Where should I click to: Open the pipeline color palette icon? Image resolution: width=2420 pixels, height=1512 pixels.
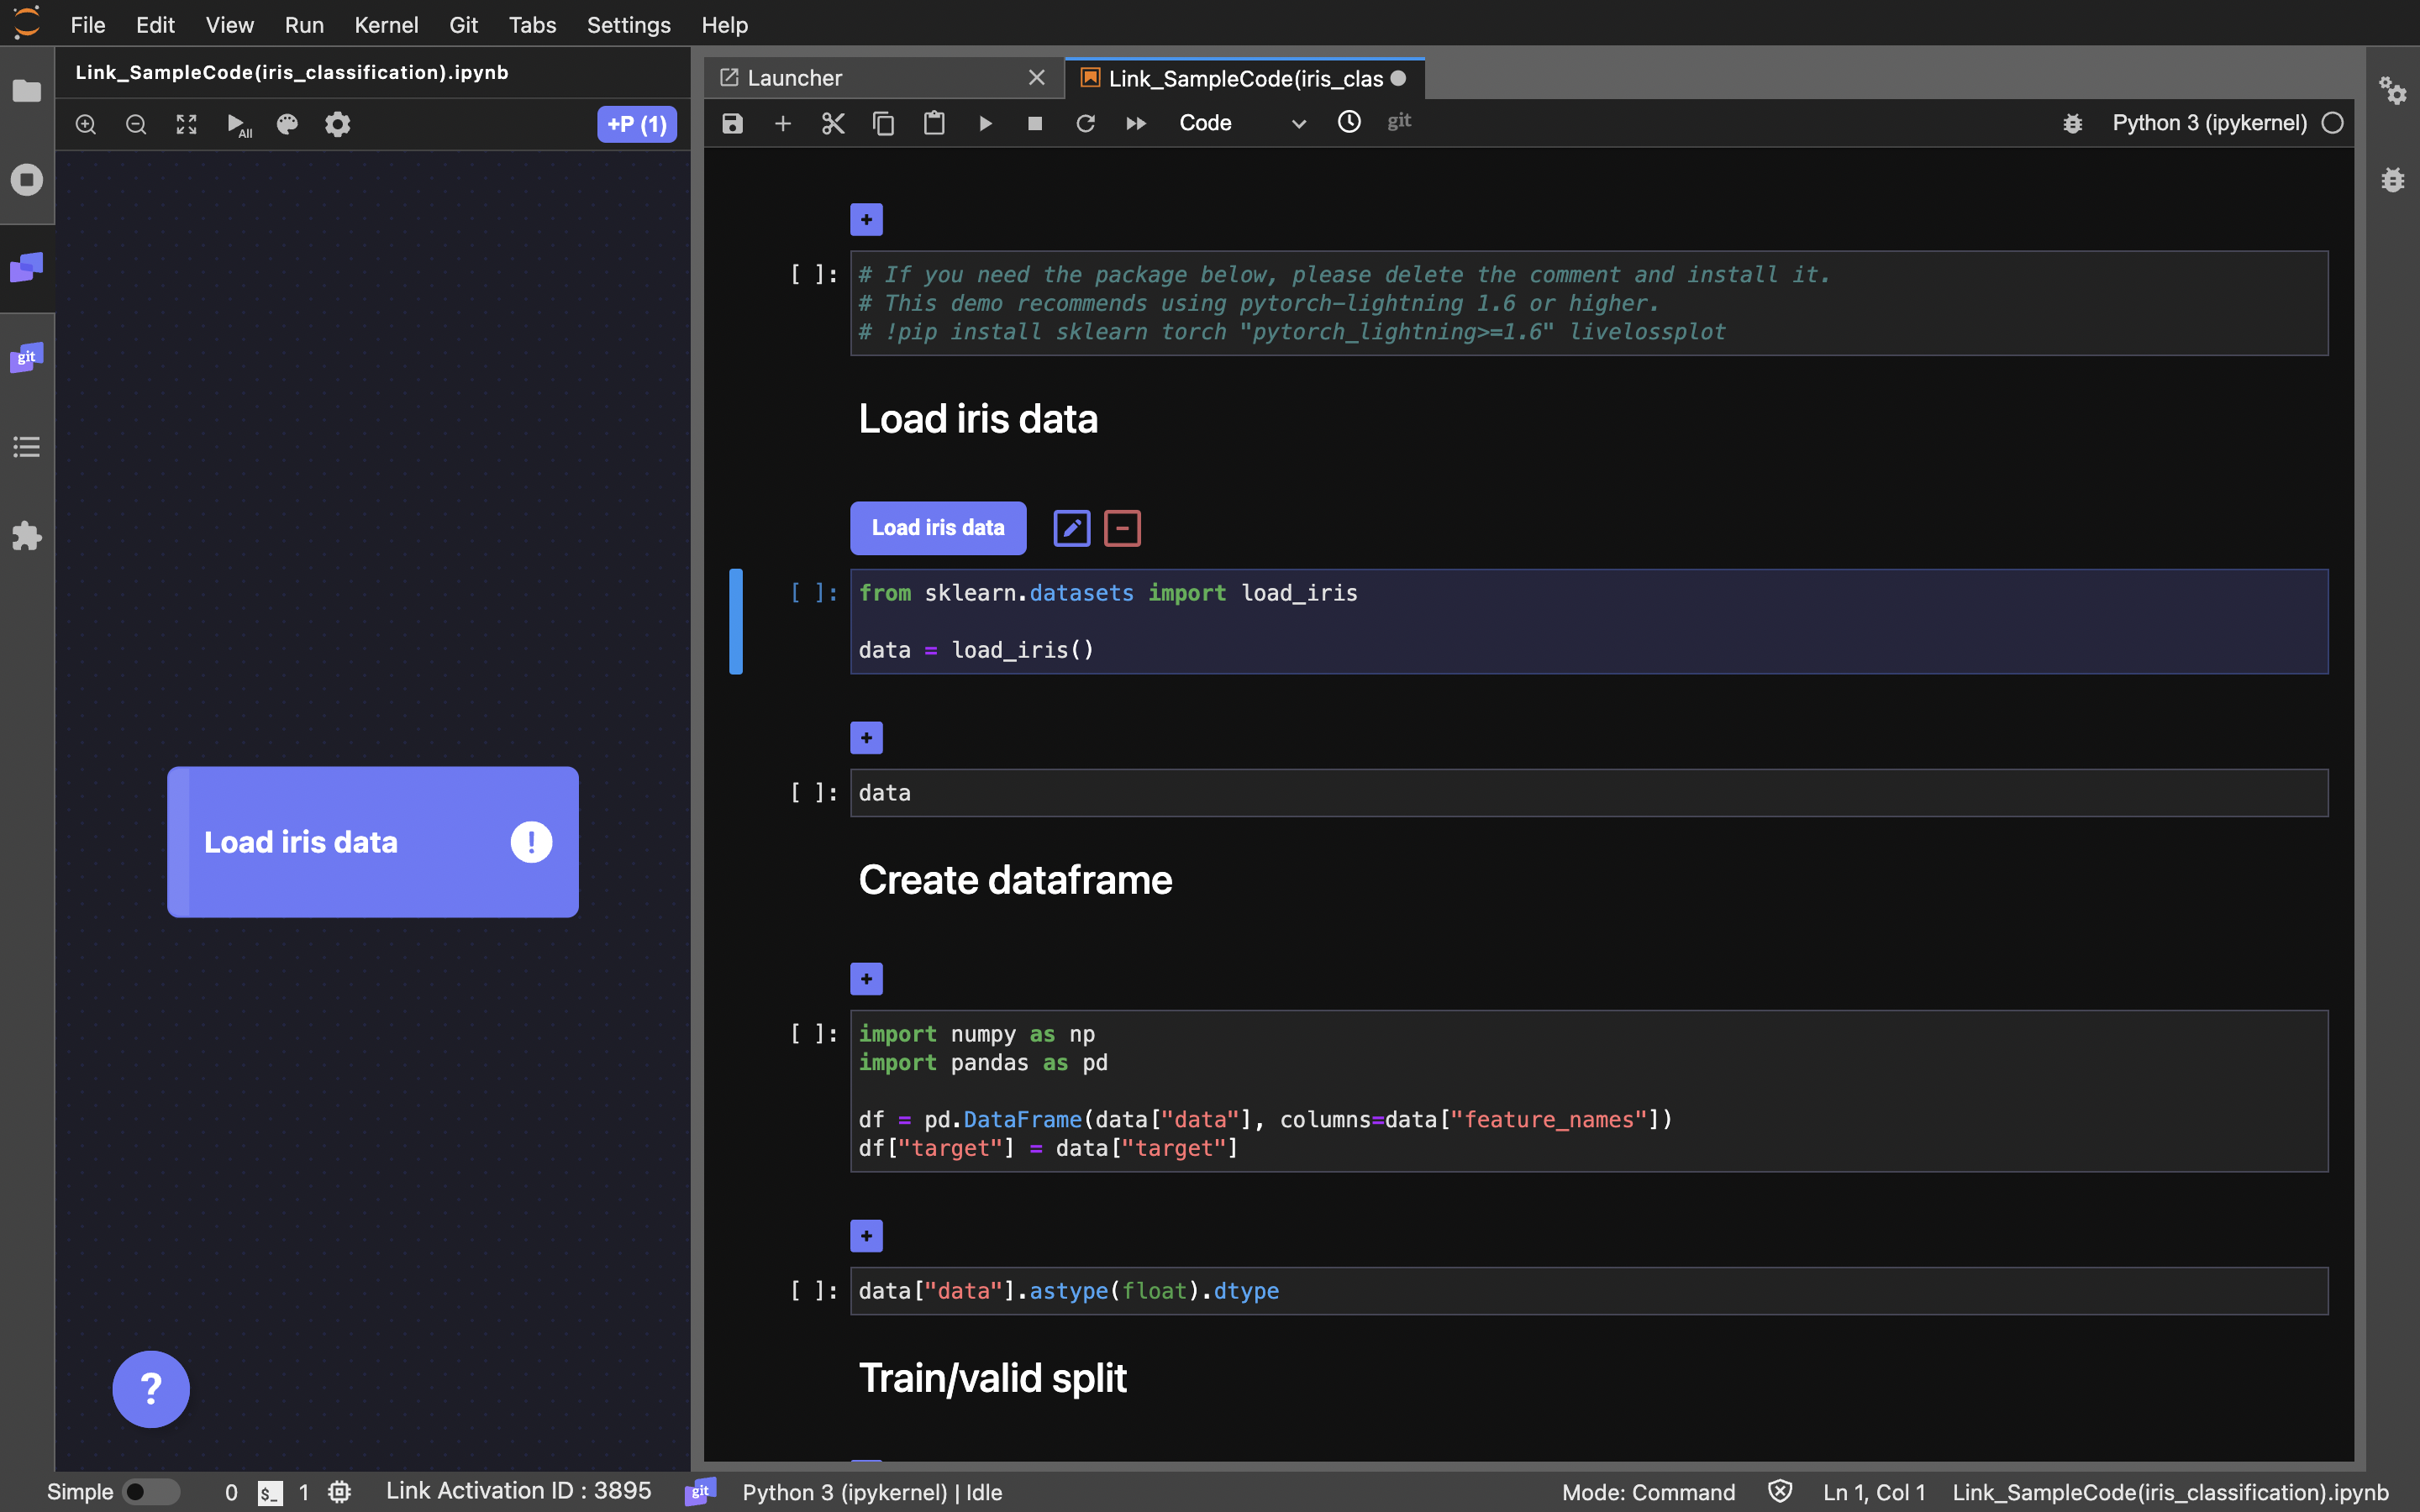point(287,125)
